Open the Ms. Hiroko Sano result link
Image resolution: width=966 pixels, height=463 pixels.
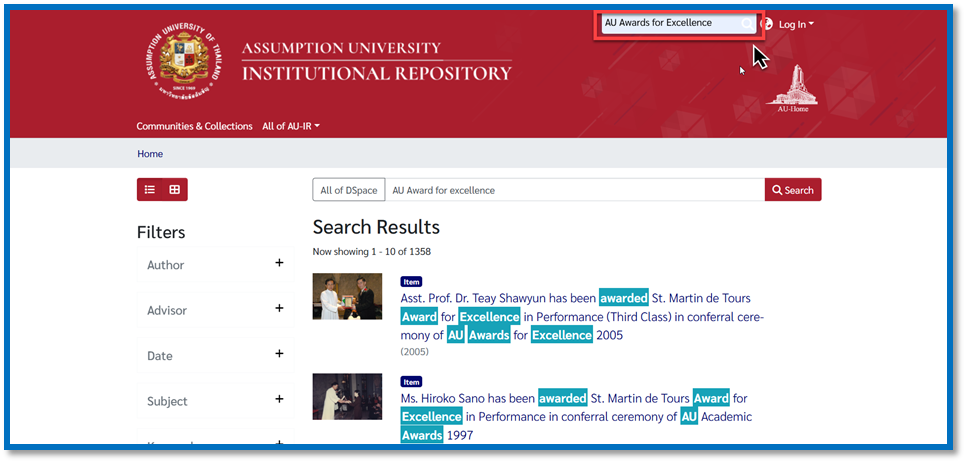tap(468, 398)
